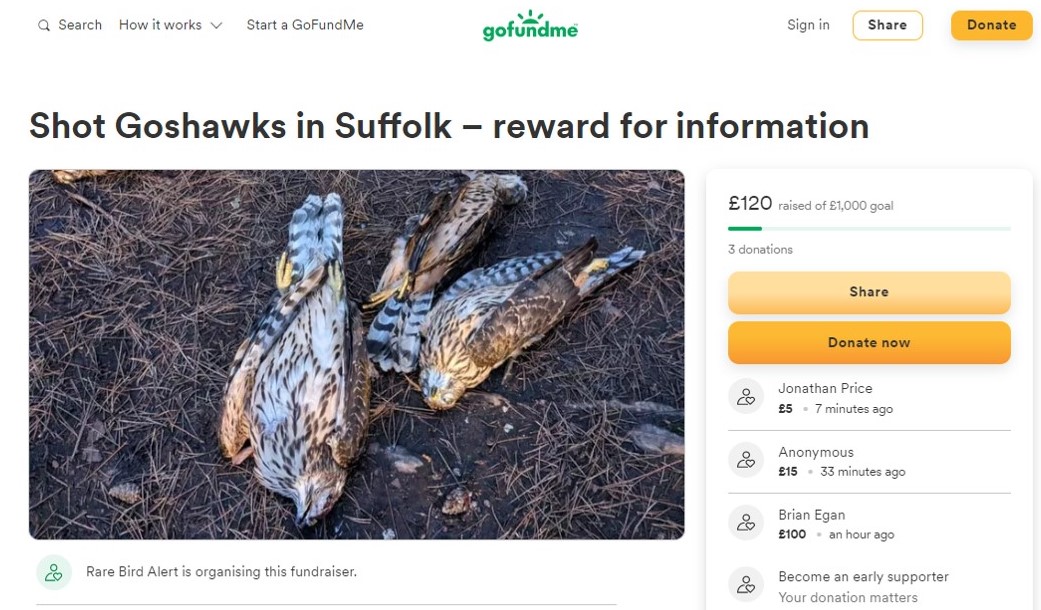The height and width of the screenshot is (610, 1041).
Task: Click the 3 donations count
Action: click(760, 249)
